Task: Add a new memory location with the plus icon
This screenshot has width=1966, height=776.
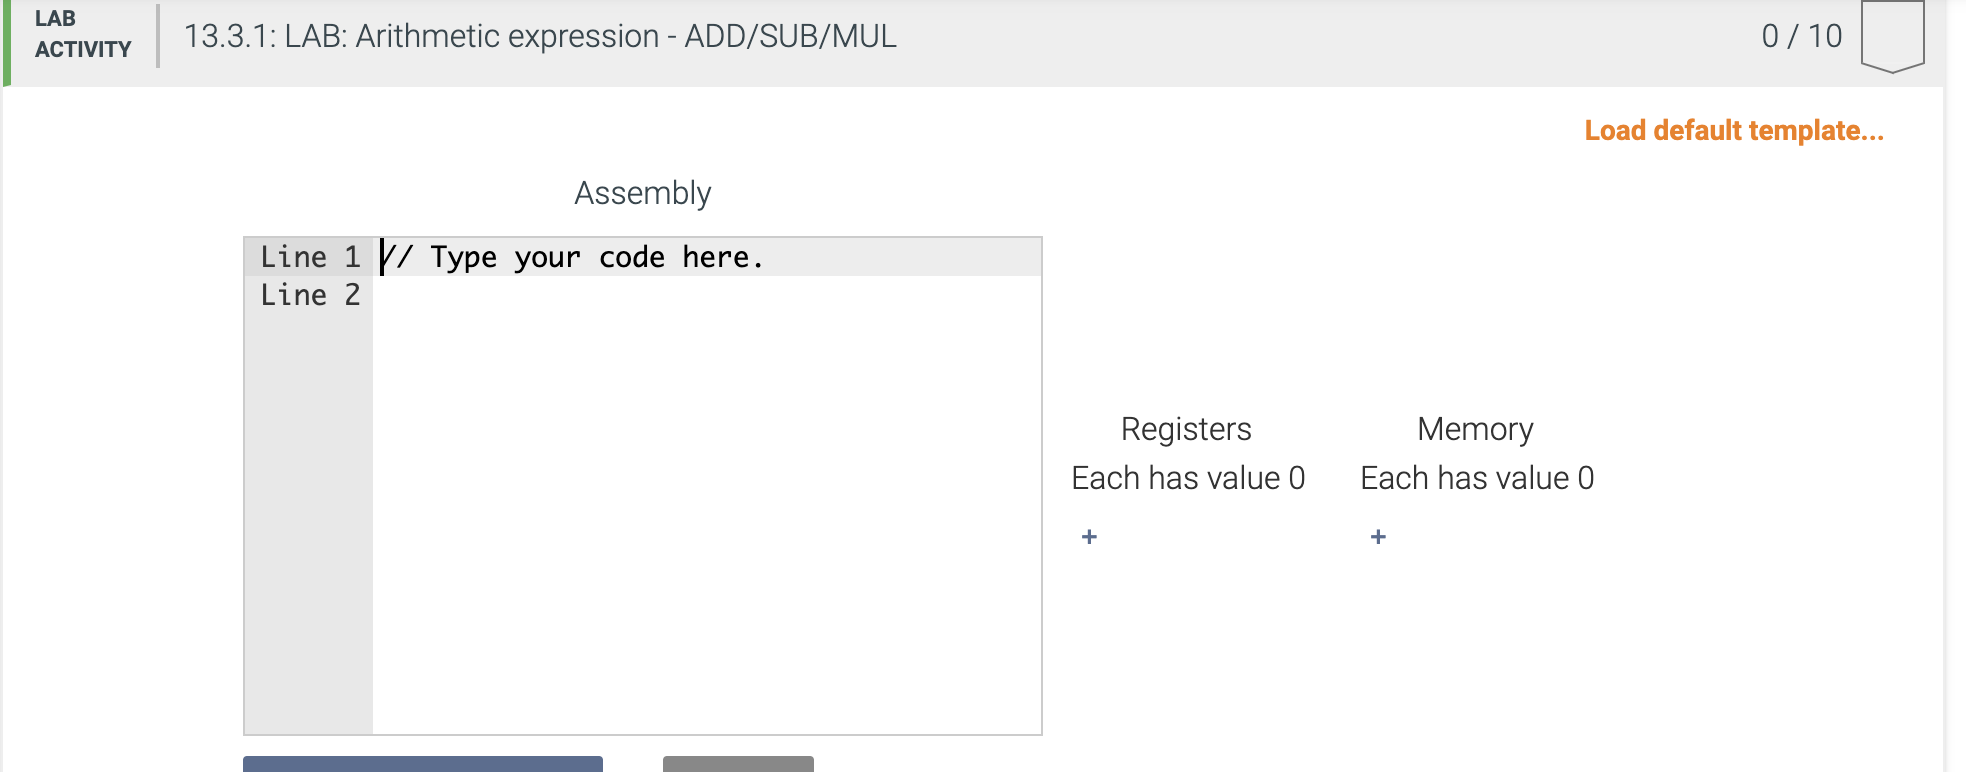Action: (x=1377, y=537)
